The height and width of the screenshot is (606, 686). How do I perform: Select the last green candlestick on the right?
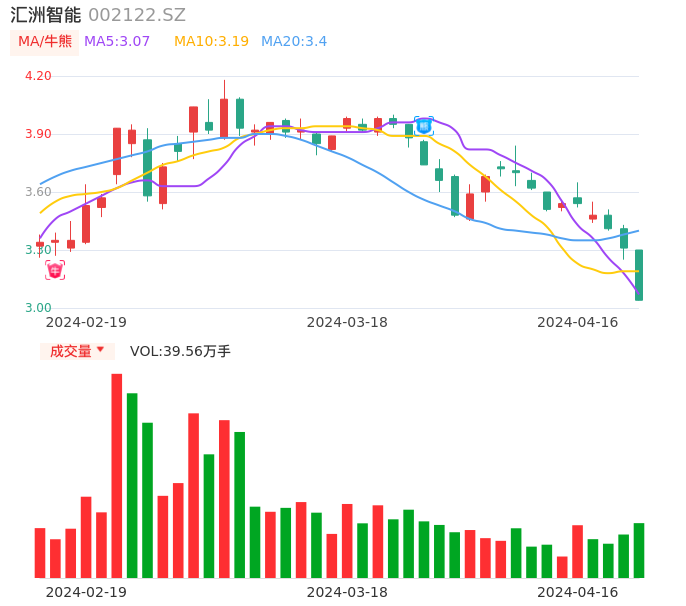tap(639, 275)
